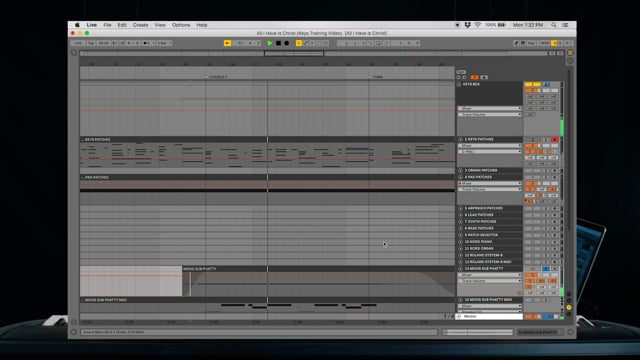This screenshot has height=360, width=640.
Task: Start playback with the green Play button
Action: (x=270, y=43)
